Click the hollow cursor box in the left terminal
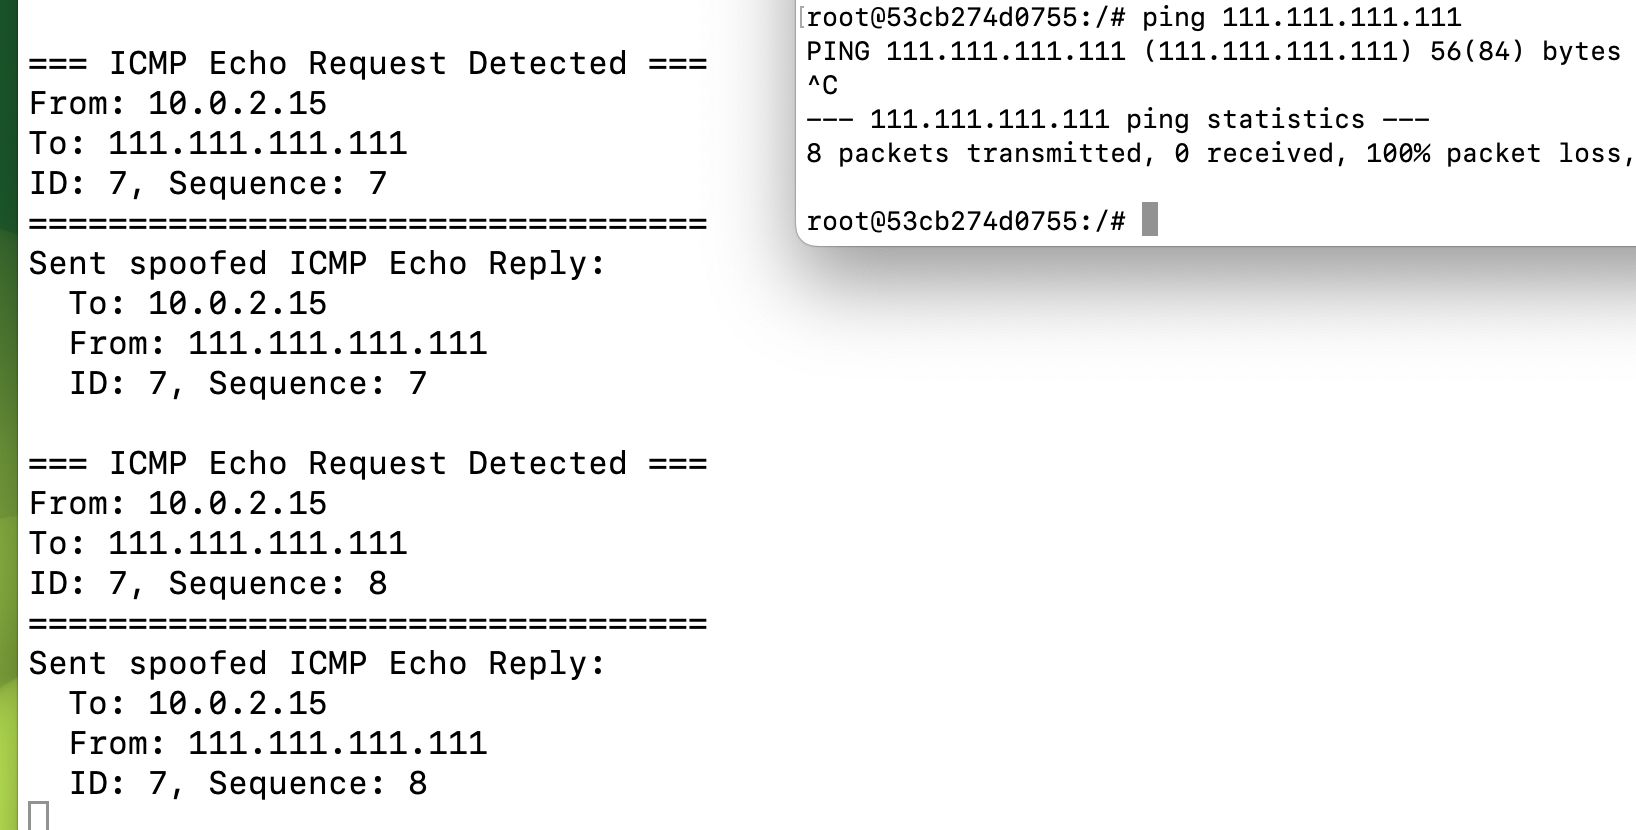The image size is (1636, 830). [38, 815]
